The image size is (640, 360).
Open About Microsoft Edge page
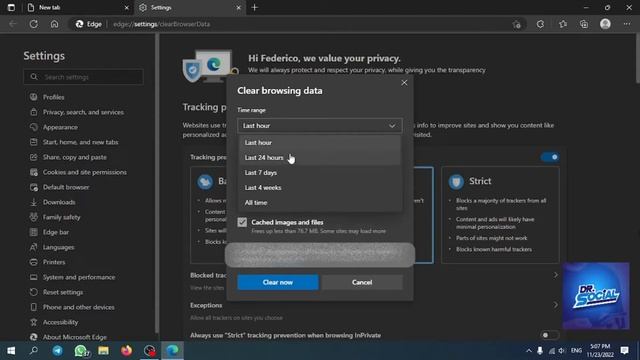75,337
